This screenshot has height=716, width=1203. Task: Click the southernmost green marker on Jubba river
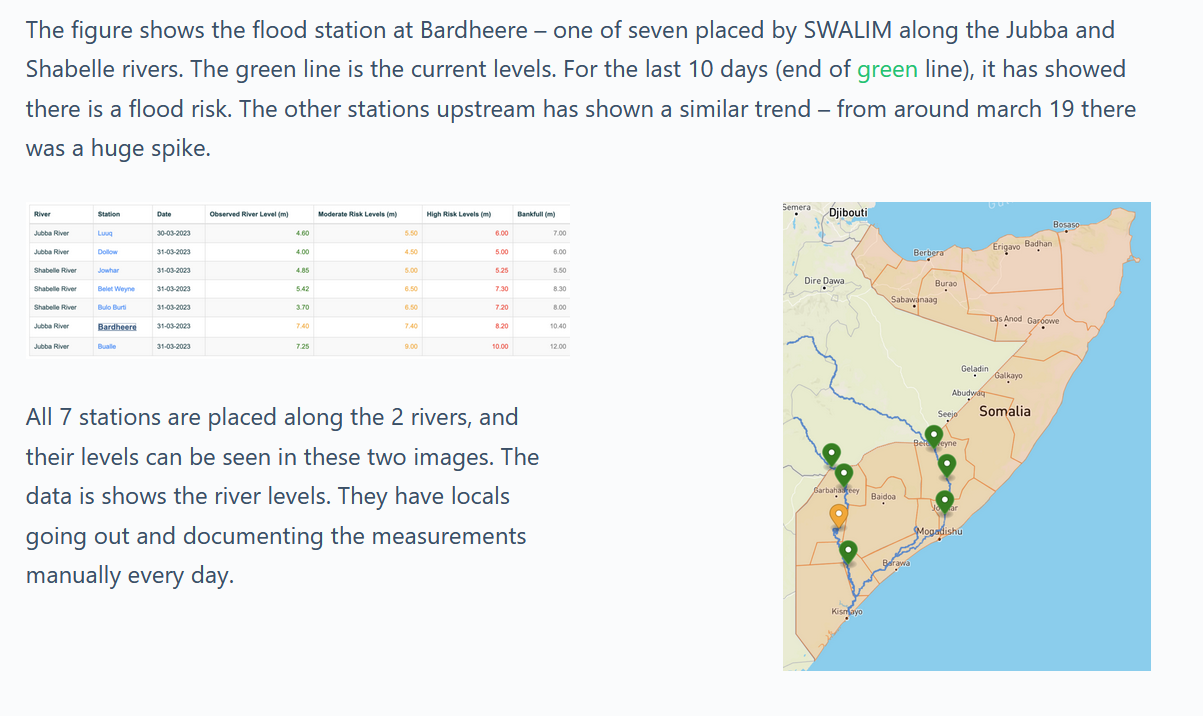pyautogui.click(x=848, y=551)
